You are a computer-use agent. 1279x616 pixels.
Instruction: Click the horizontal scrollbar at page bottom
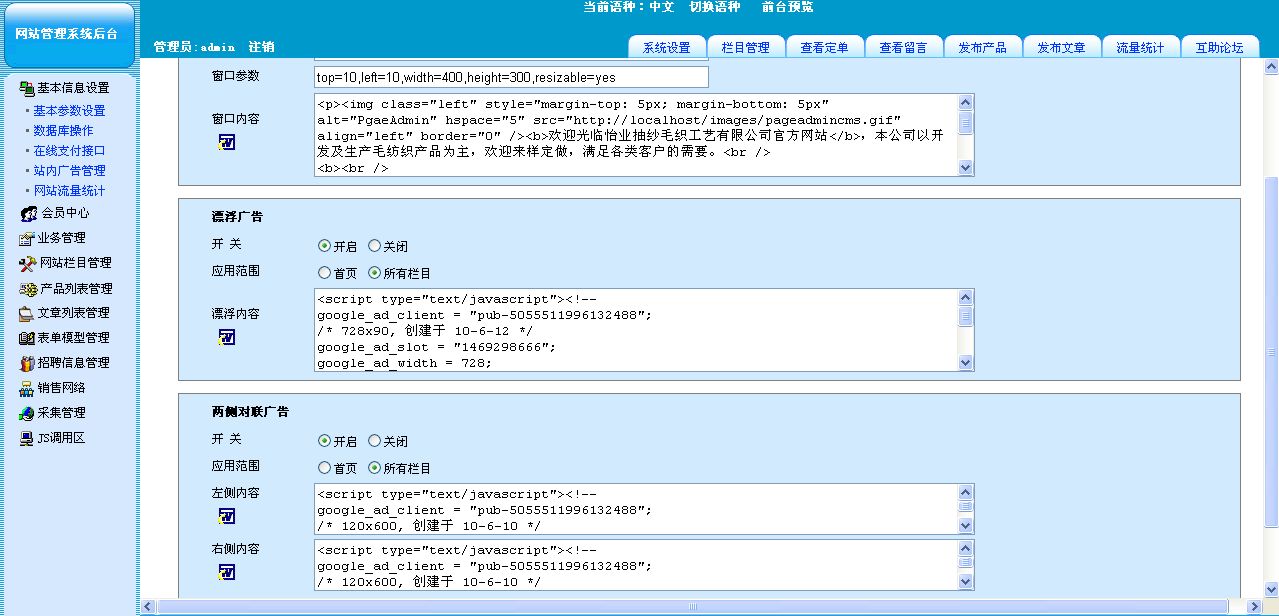coord(690,606)
